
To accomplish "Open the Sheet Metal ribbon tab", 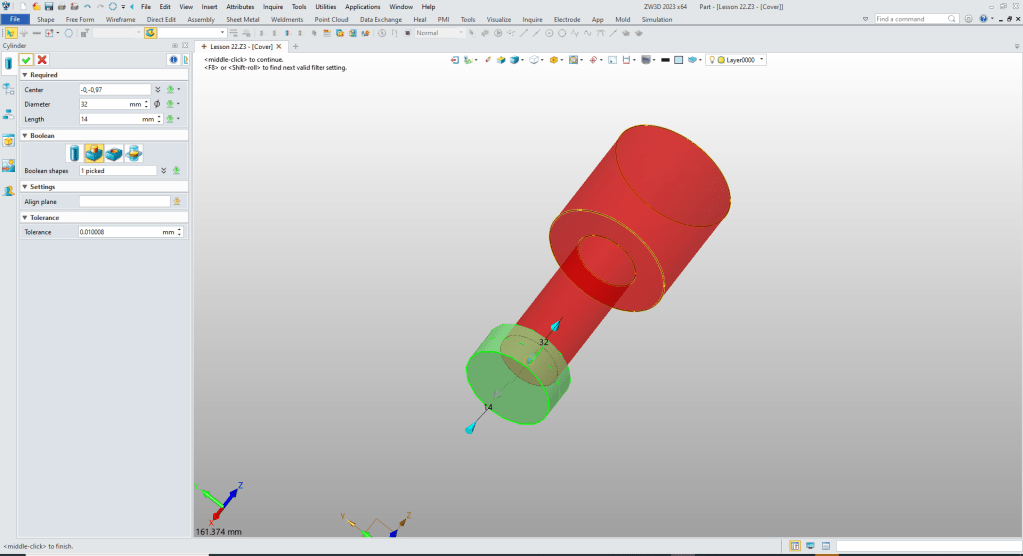I will (x=242, y=19).
